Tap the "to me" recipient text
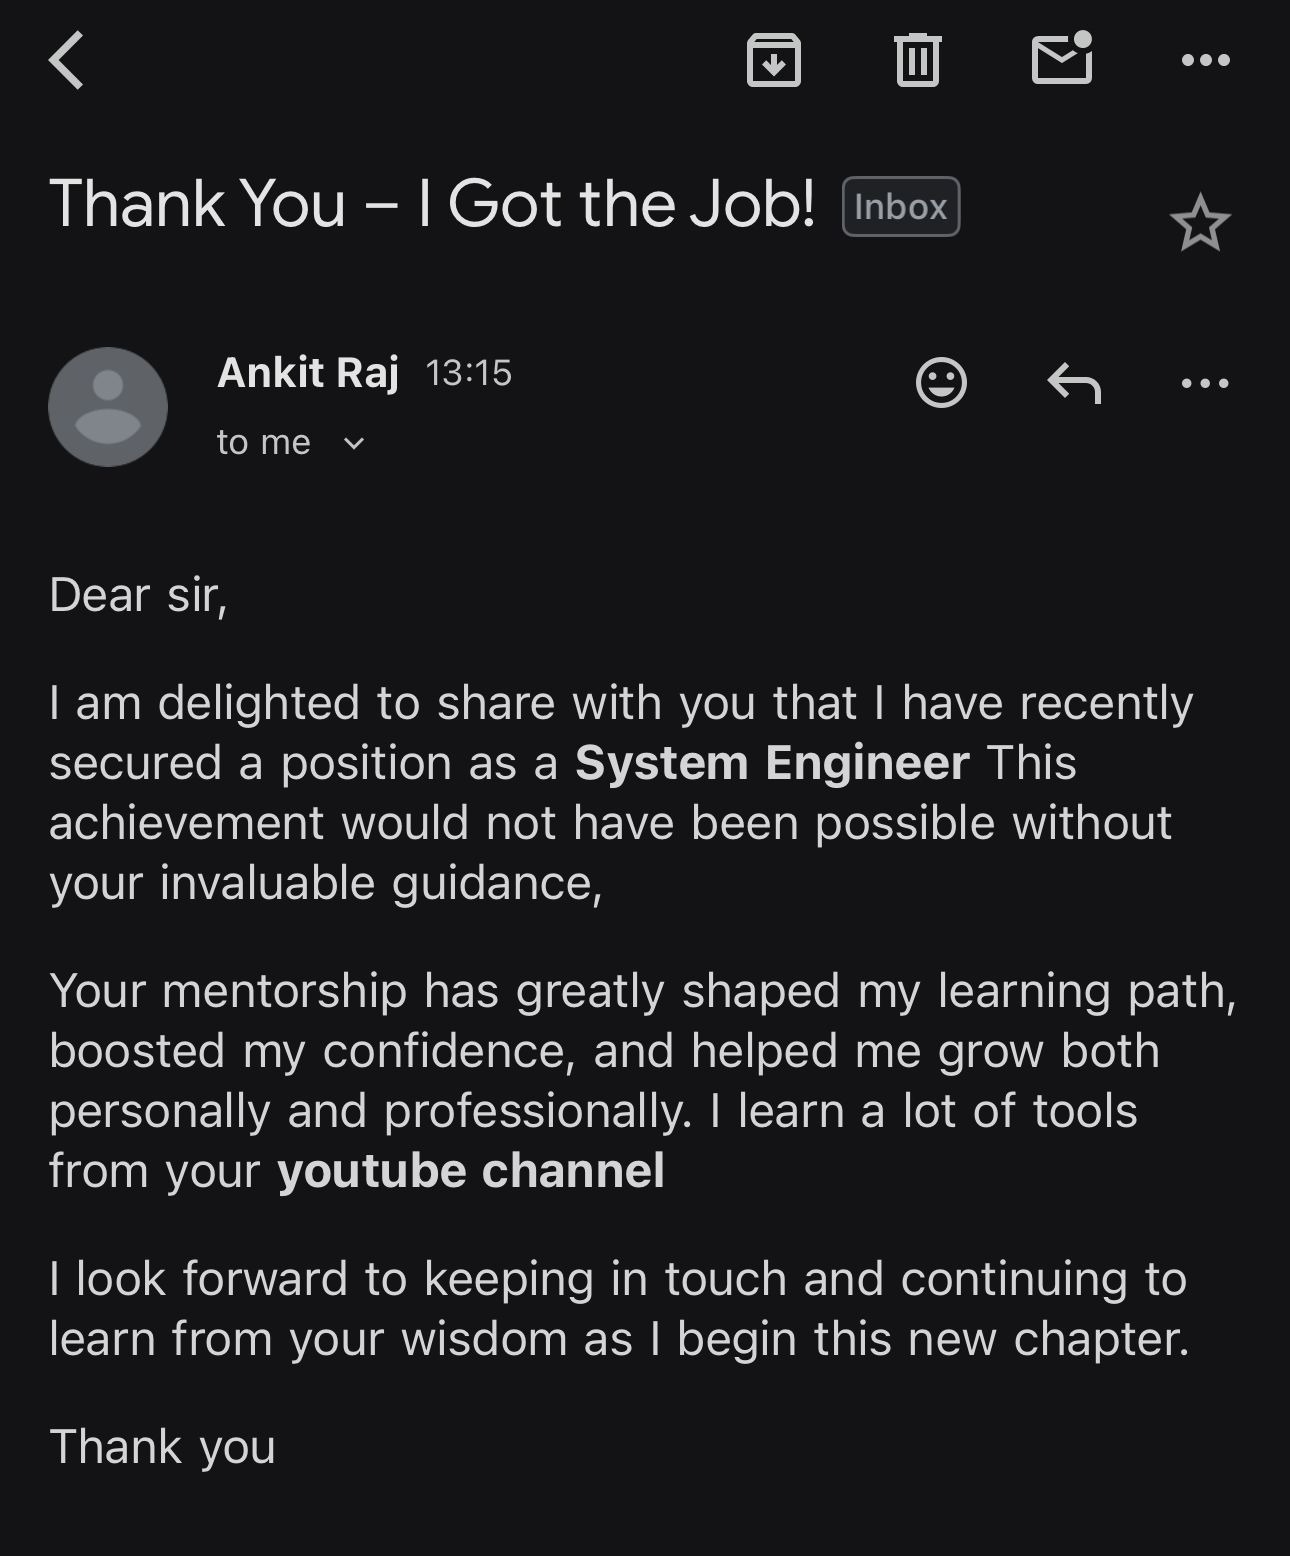The height and width of the screenshot is (1556, 1290). pos(264,442)
